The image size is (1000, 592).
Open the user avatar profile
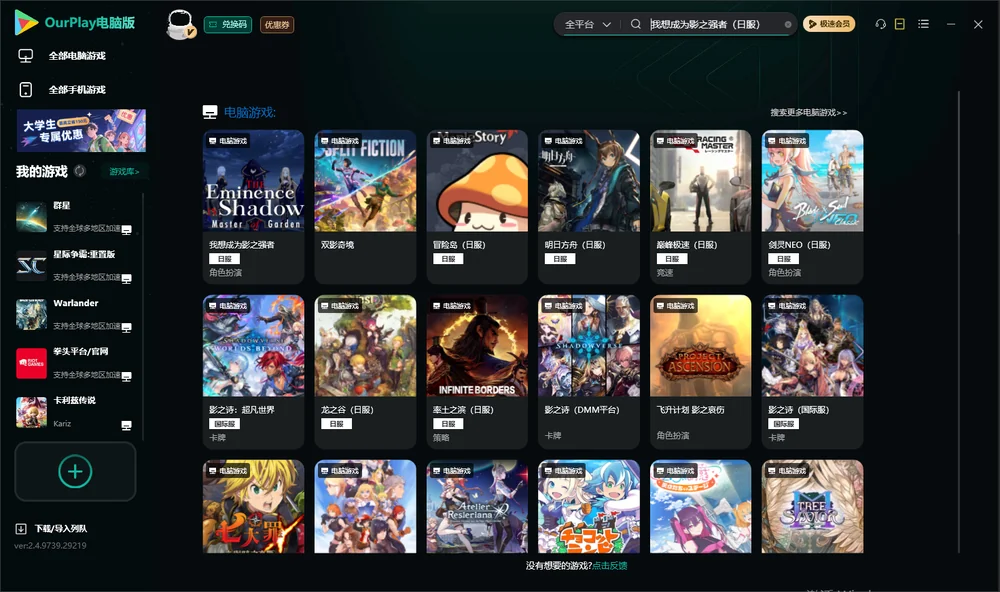180,24
